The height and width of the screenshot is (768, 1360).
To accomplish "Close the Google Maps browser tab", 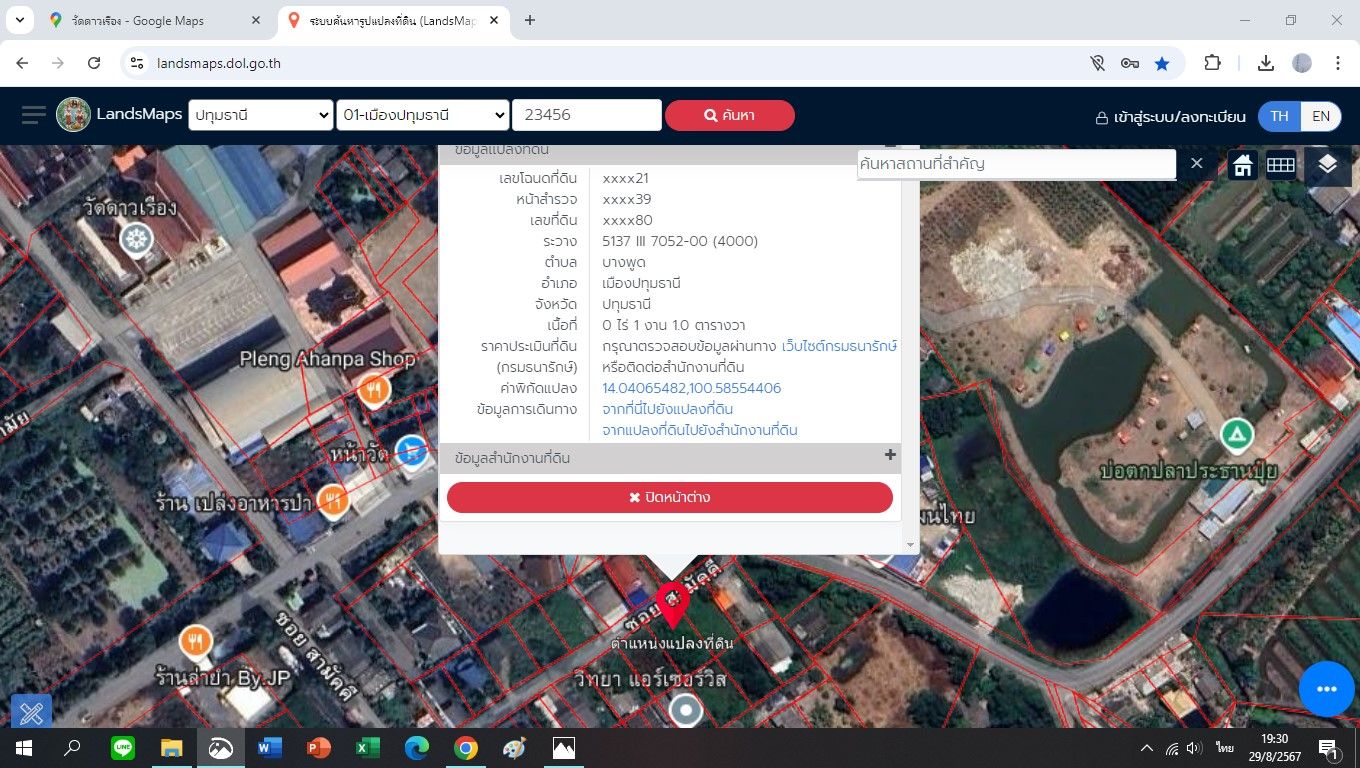I will pos(256,20).
